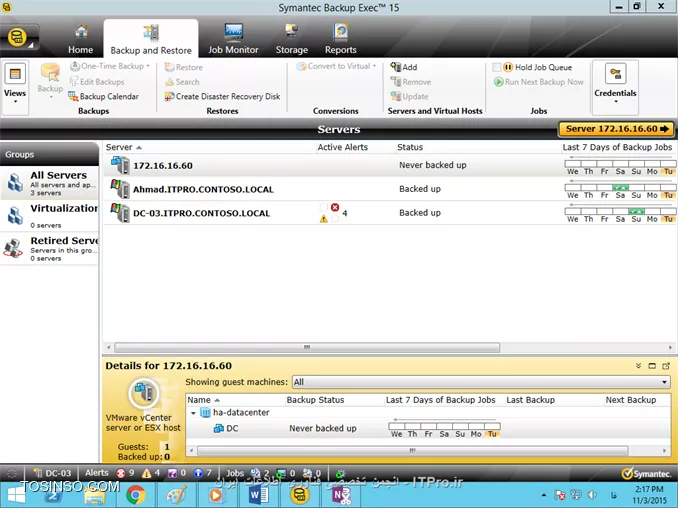Click Create Disaster Recovery Disk

click(x=223, y=96)
